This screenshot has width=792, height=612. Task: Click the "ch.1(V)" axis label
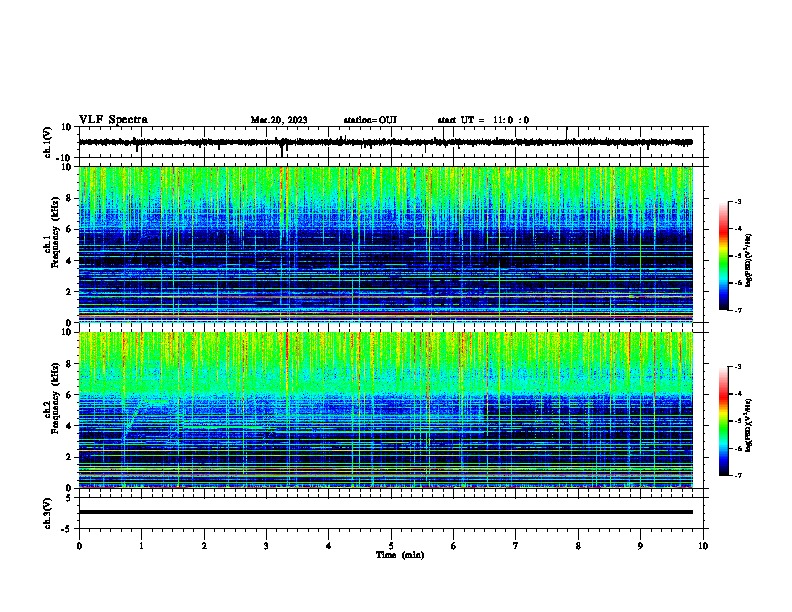[x=48, y=142]
